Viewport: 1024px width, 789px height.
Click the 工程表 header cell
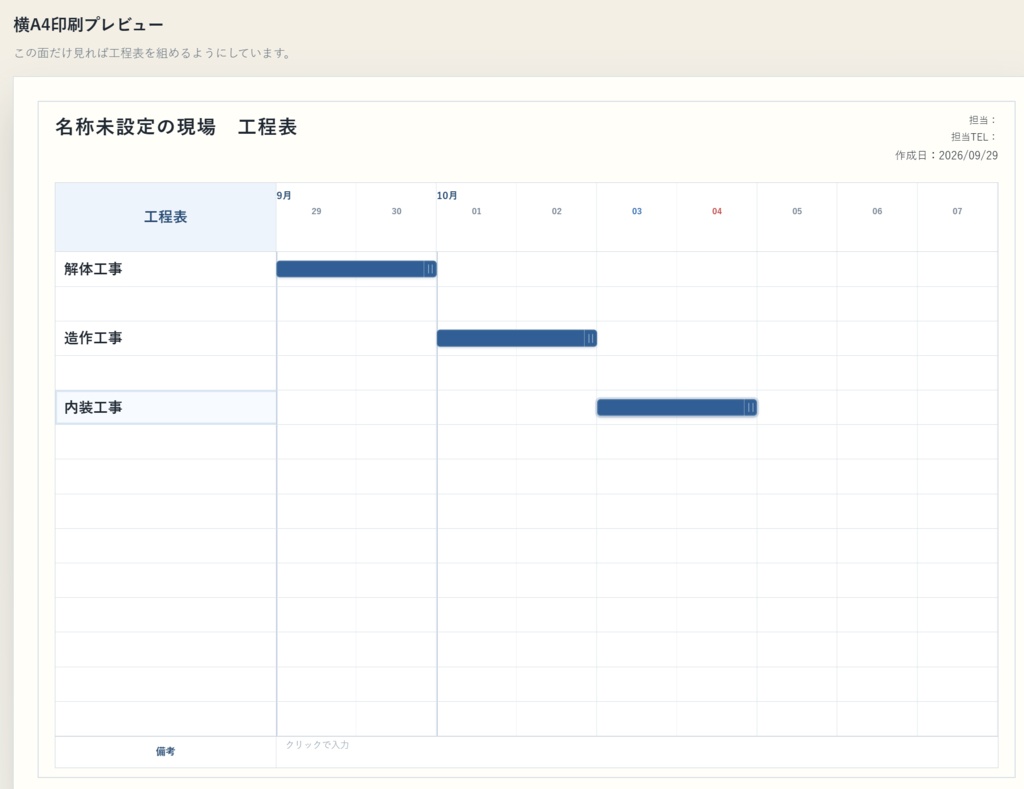click(x=166, y=217)
